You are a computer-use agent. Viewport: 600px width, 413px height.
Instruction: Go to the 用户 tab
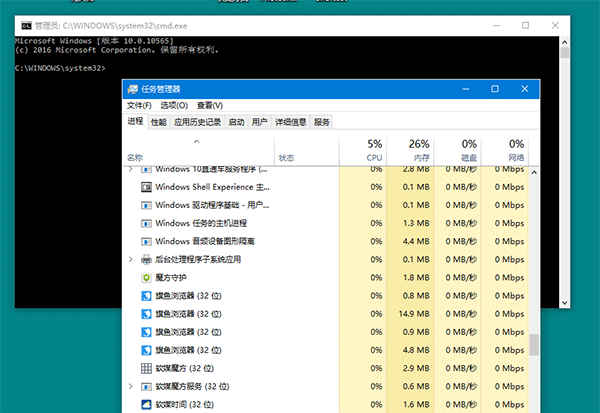click(x=259, y=122)
